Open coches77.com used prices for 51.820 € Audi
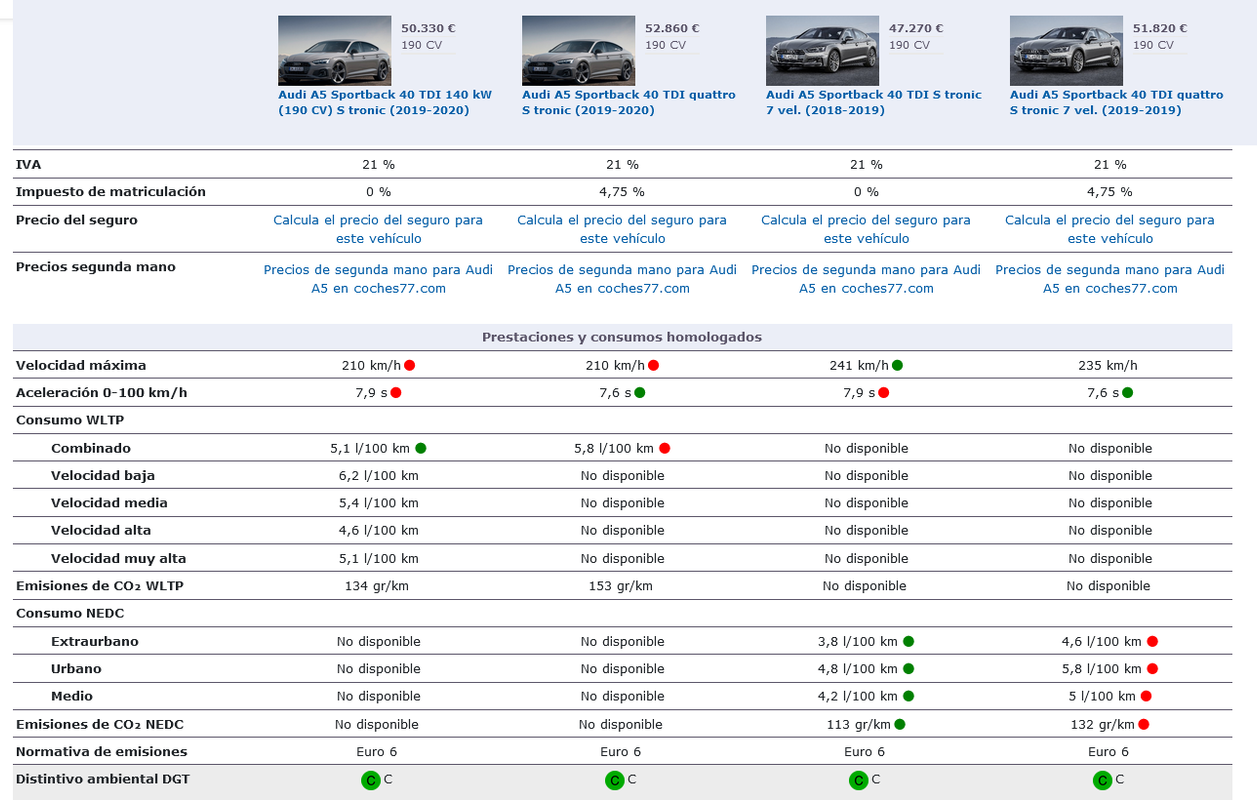This screenshot has width=1257, height=800. tap(1110, 279)
